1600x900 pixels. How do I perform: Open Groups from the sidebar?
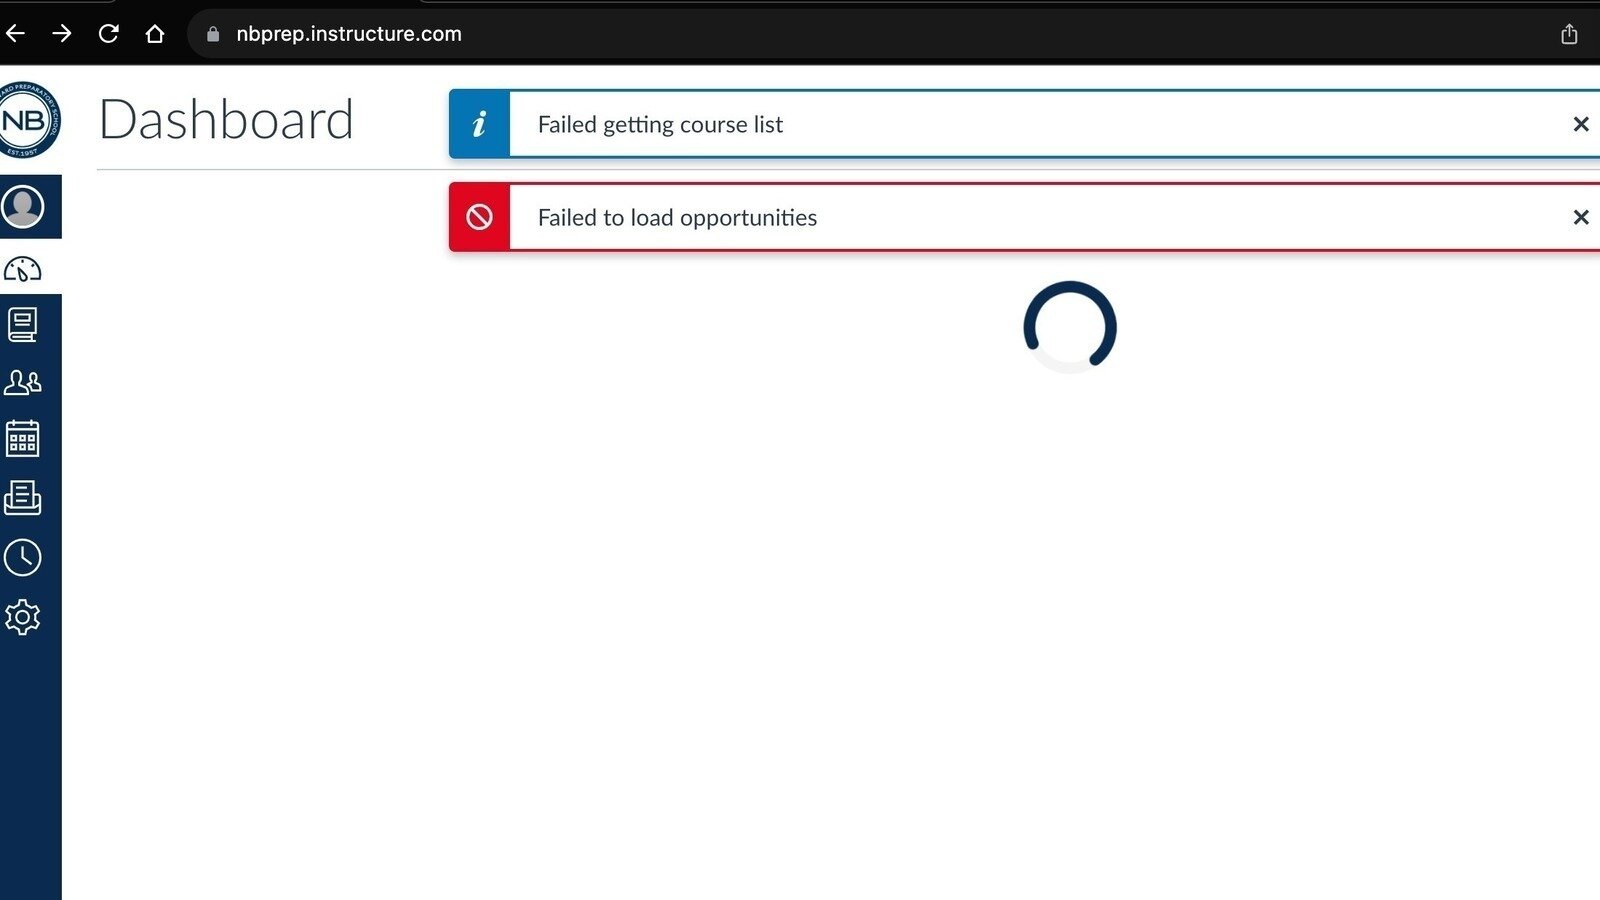coord(23,382)
